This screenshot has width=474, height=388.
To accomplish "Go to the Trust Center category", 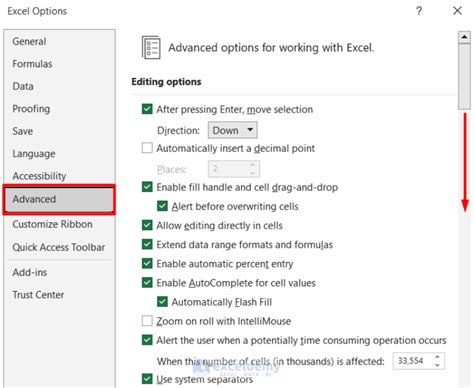I will point(38,295).
